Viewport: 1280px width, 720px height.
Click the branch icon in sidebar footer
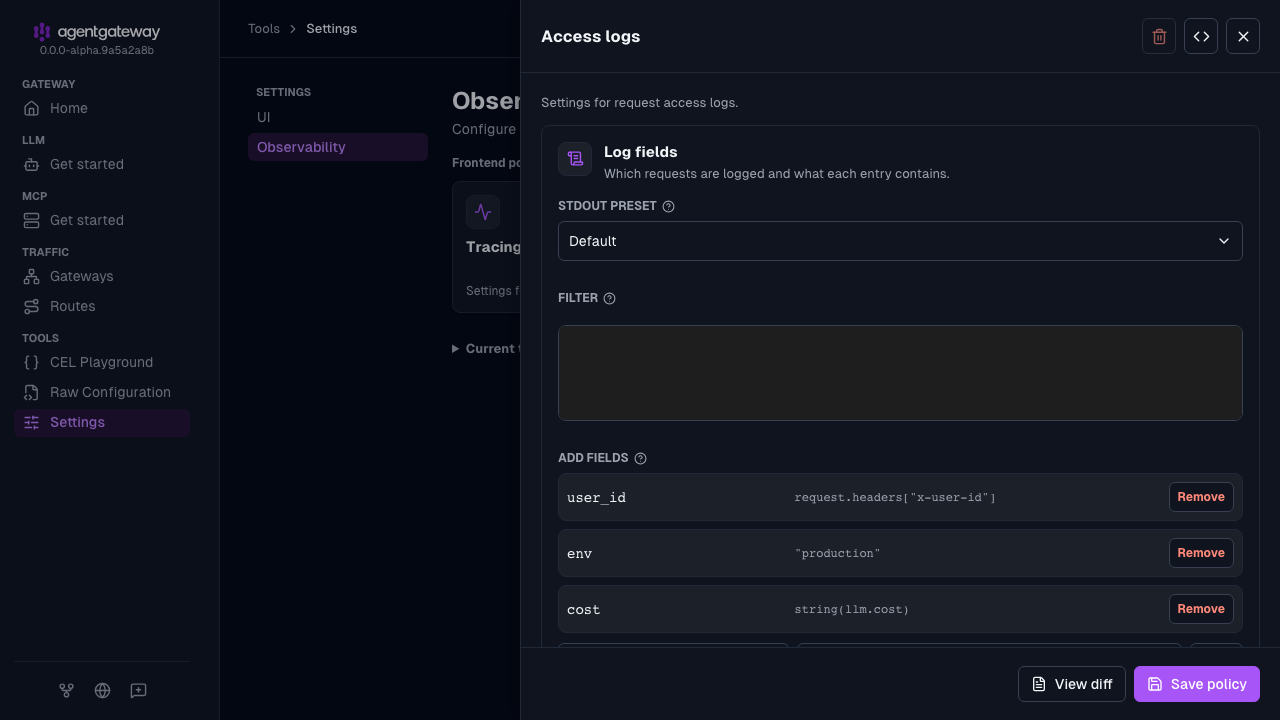pyautogui.click(x=66, y=690)
